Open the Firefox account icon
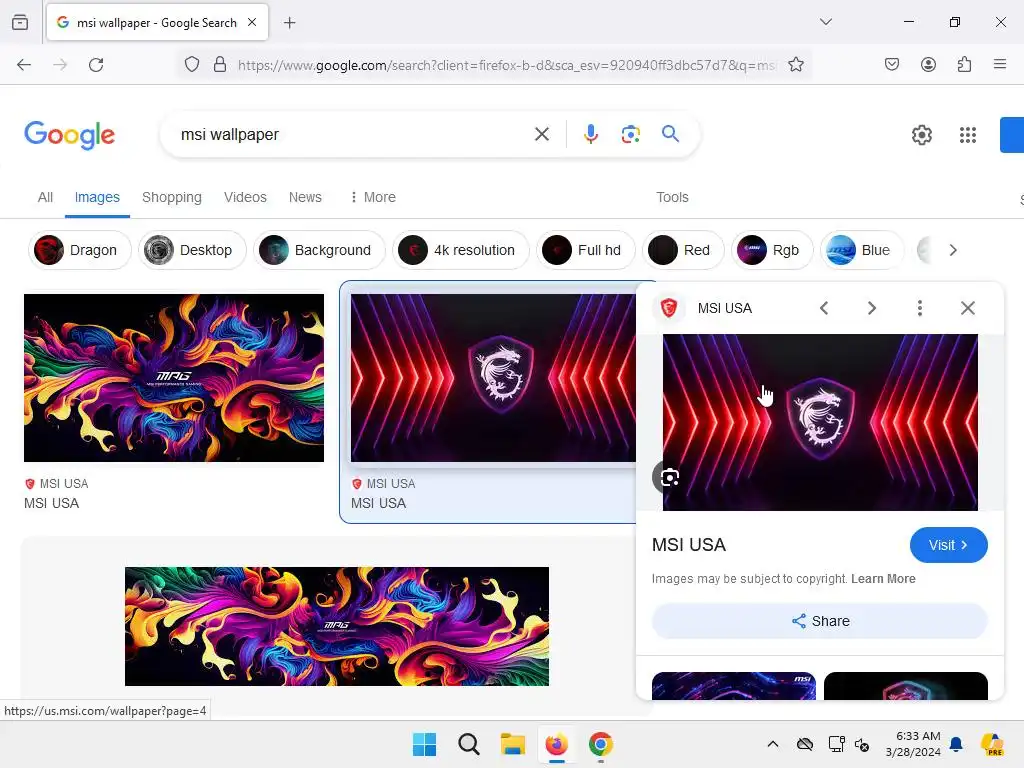The width and height of the screenshot is (1024, 768). tap(928, 64)
